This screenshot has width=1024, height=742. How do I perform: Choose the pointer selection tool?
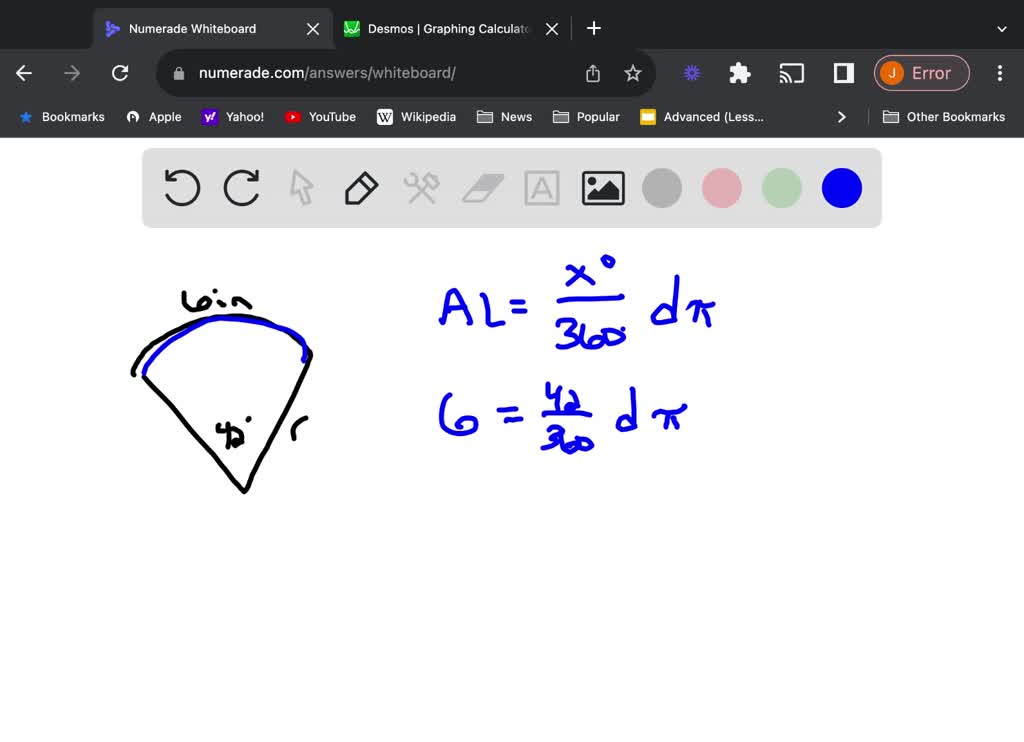(301, 187)
